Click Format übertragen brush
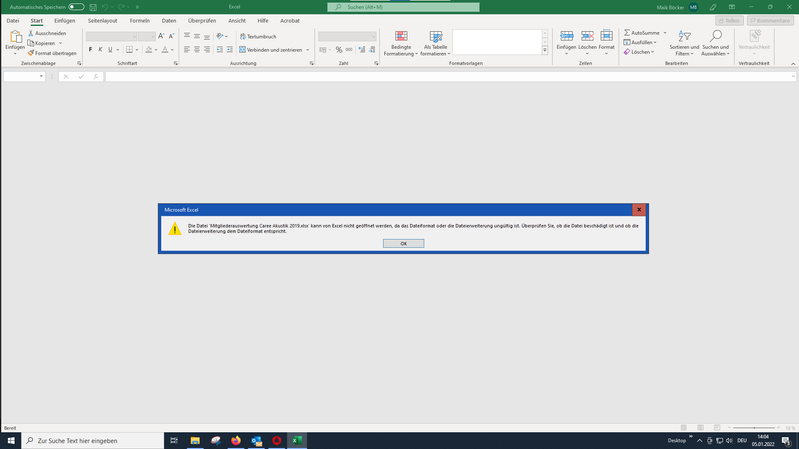Viewport: 799px width, 449px height. [x=31, y=53]
